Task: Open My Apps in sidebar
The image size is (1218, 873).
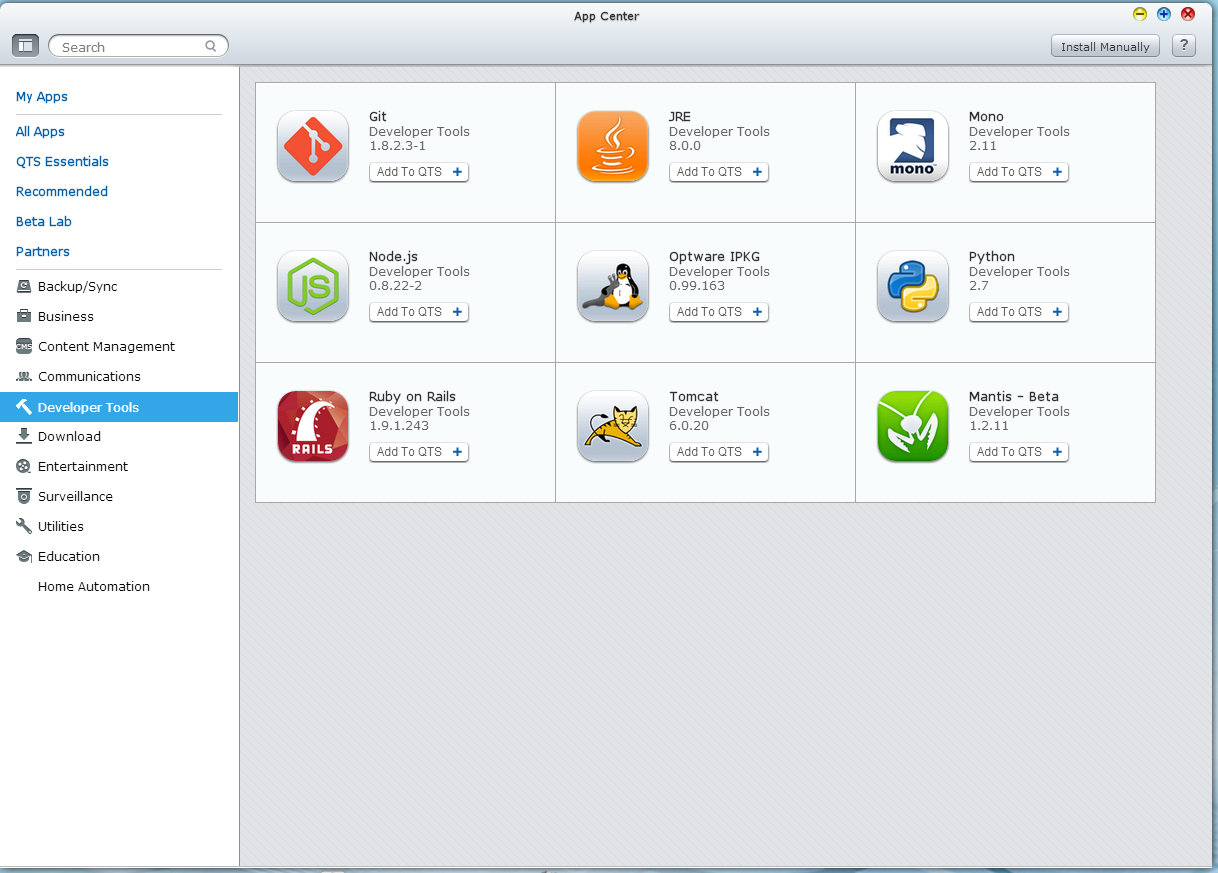Action: pos(42,96)
